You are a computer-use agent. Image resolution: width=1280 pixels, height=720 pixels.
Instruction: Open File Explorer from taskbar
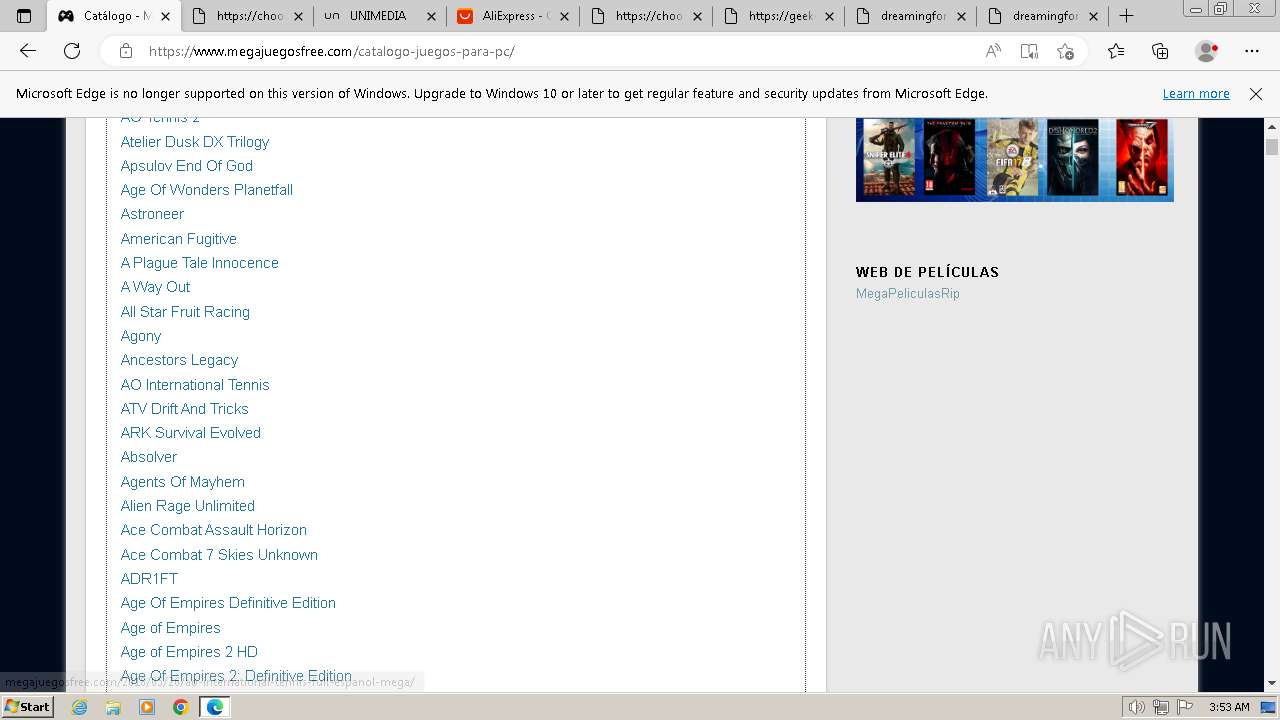tap(113, 707)
